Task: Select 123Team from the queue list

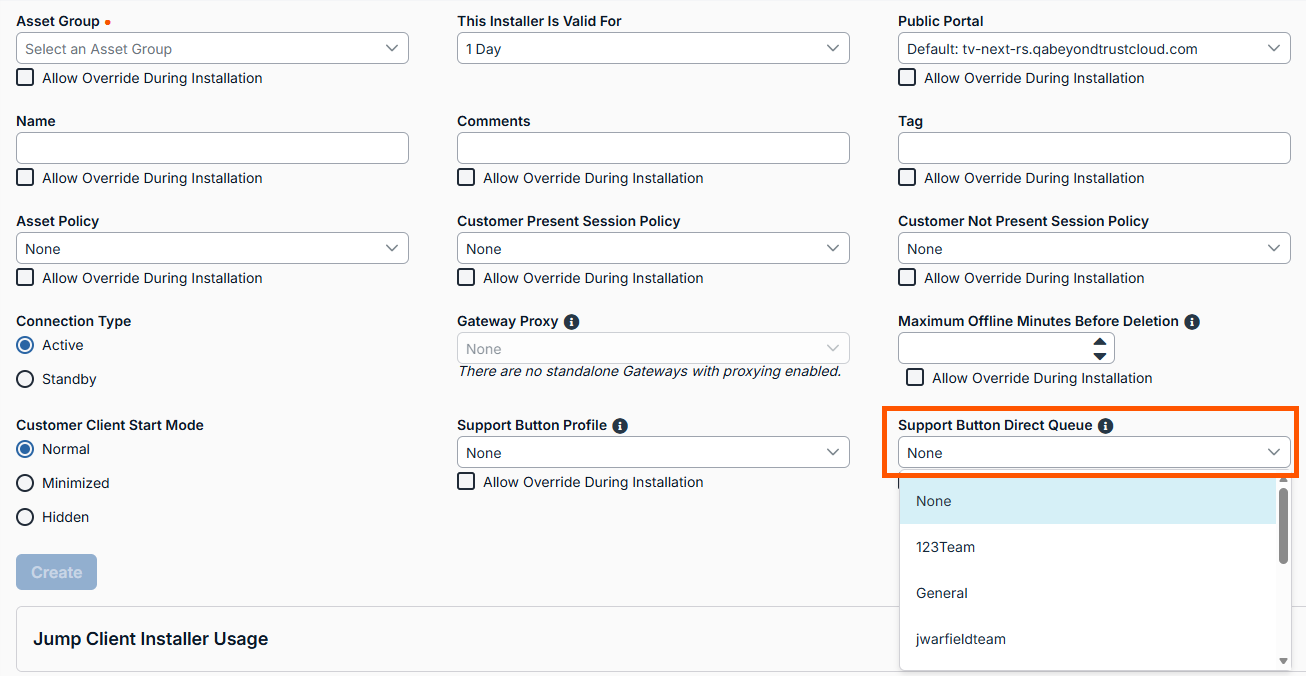Action: tap(945, 547)
